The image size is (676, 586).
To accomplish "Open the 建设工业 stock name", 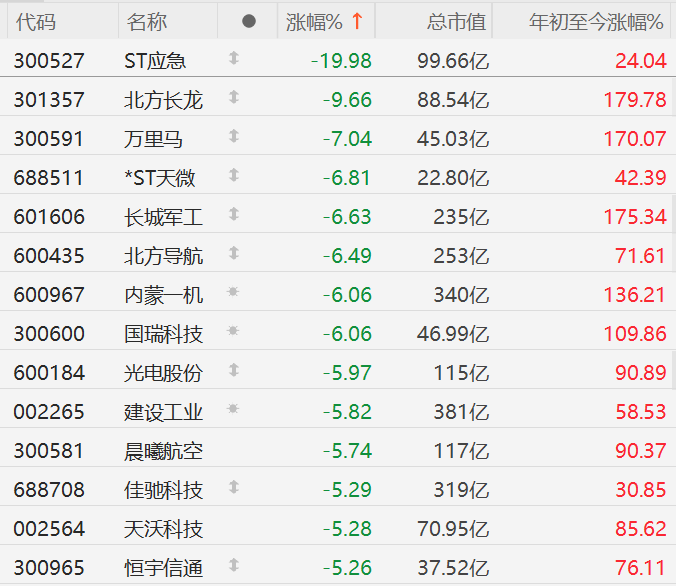I will pyautogui.click(x=163, y=412).
